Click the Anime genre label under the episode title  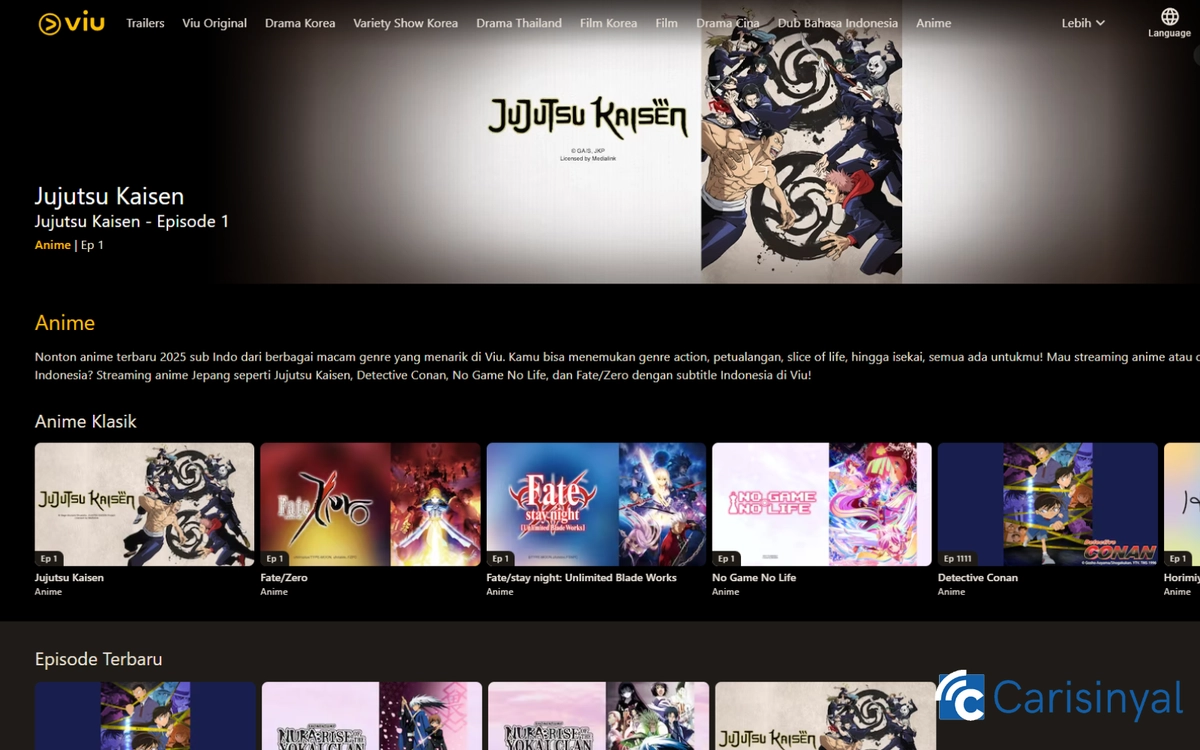52,244
